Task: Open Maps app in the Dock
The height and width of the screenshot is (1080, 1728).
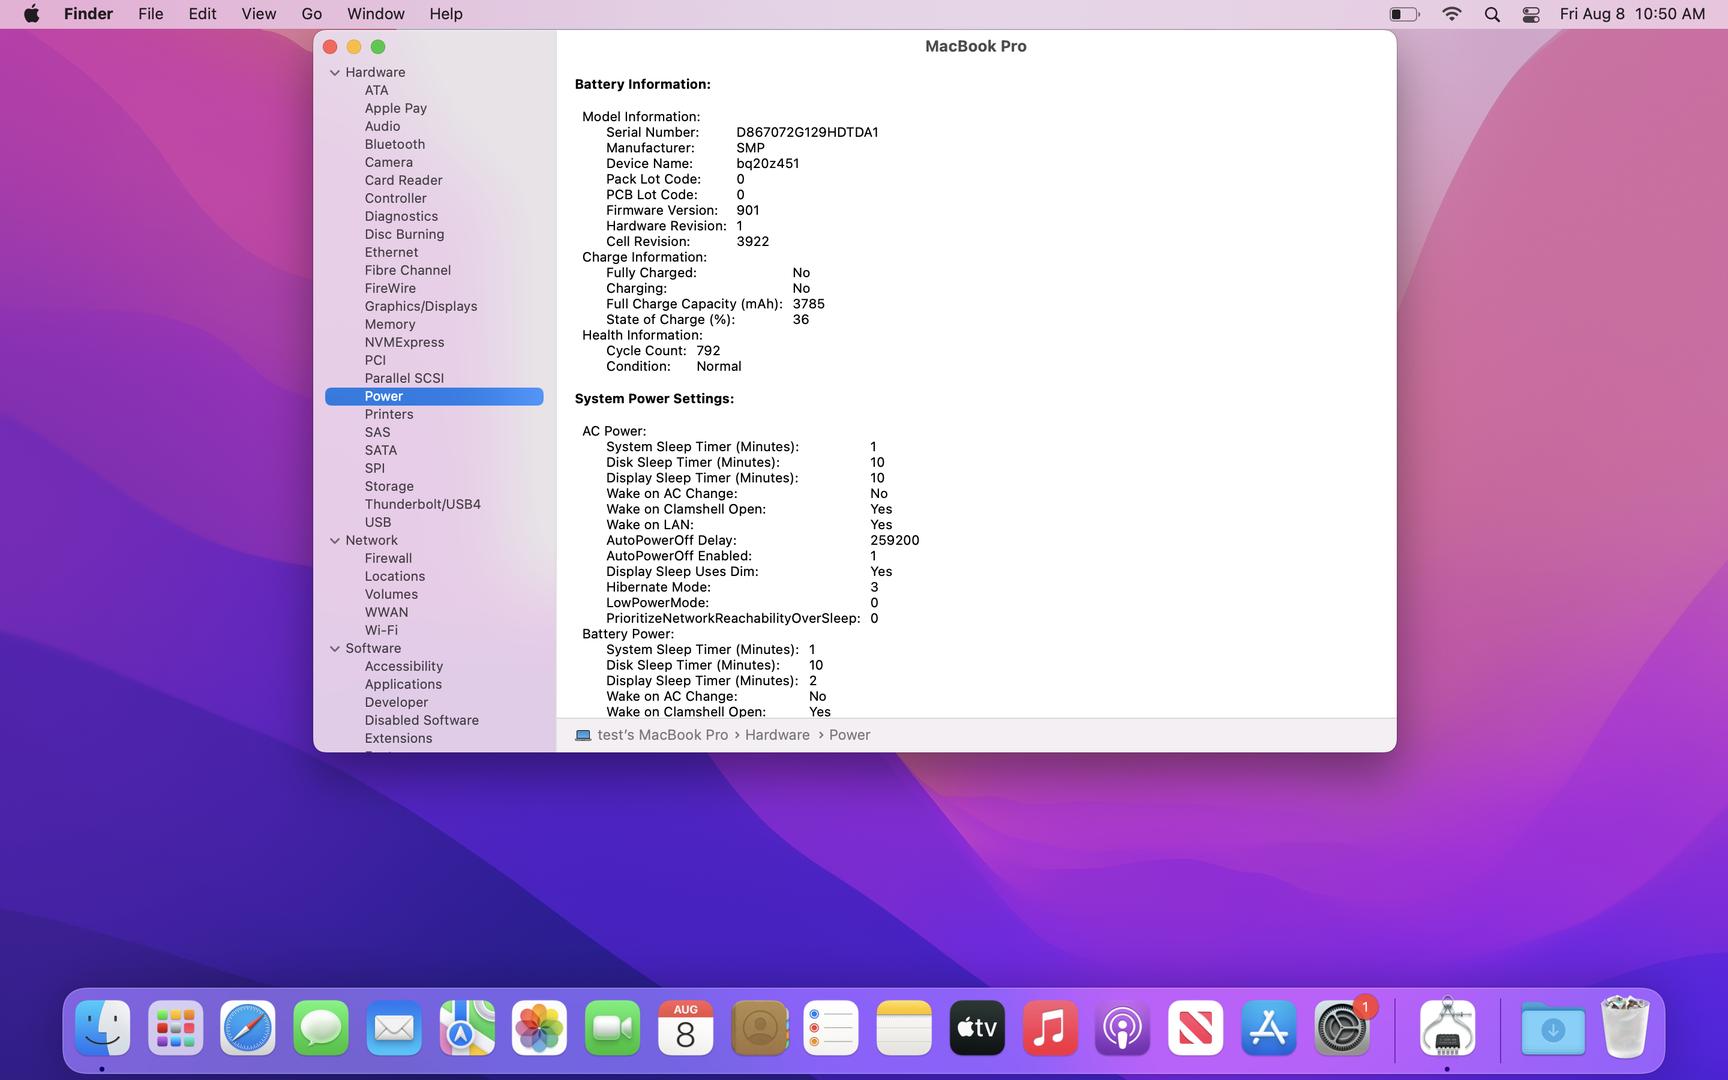Action: pyautogui.click(x=467, y=1028)
